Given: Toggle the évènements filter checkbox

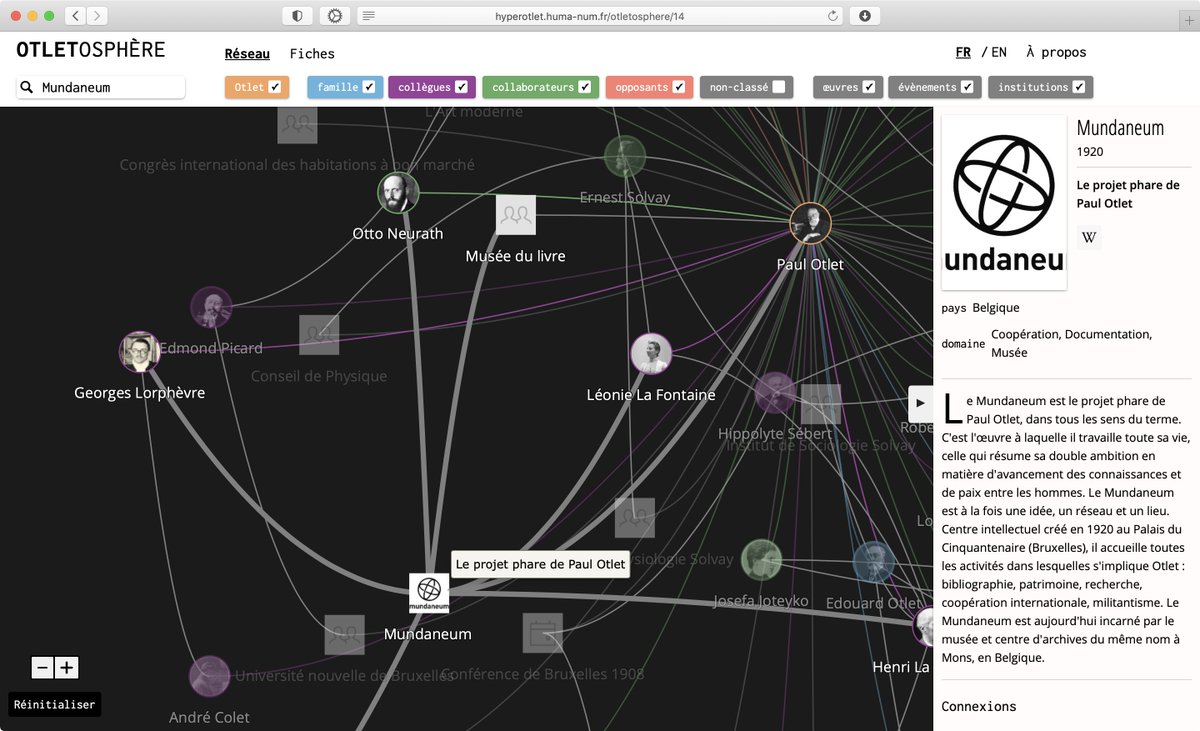Looking at the screenshot, I should pos(967,87).
